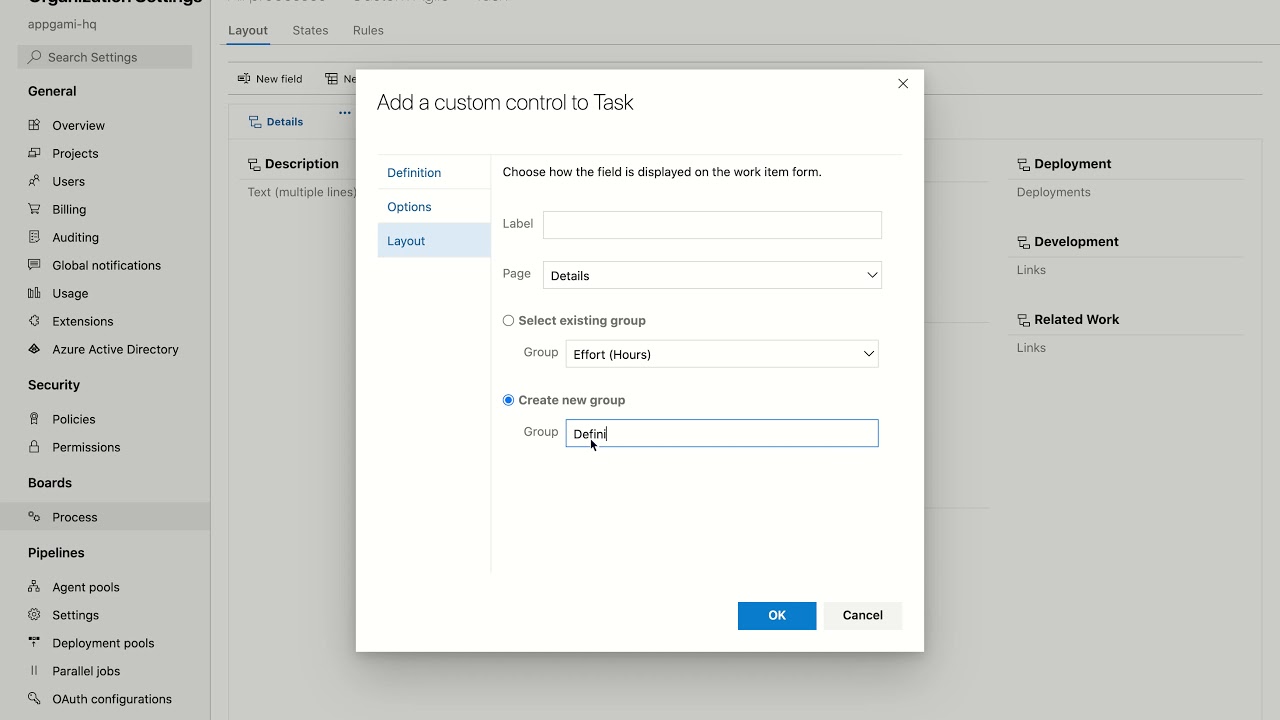
Task: Click the Process gears icon
Action: click(34, 517)
